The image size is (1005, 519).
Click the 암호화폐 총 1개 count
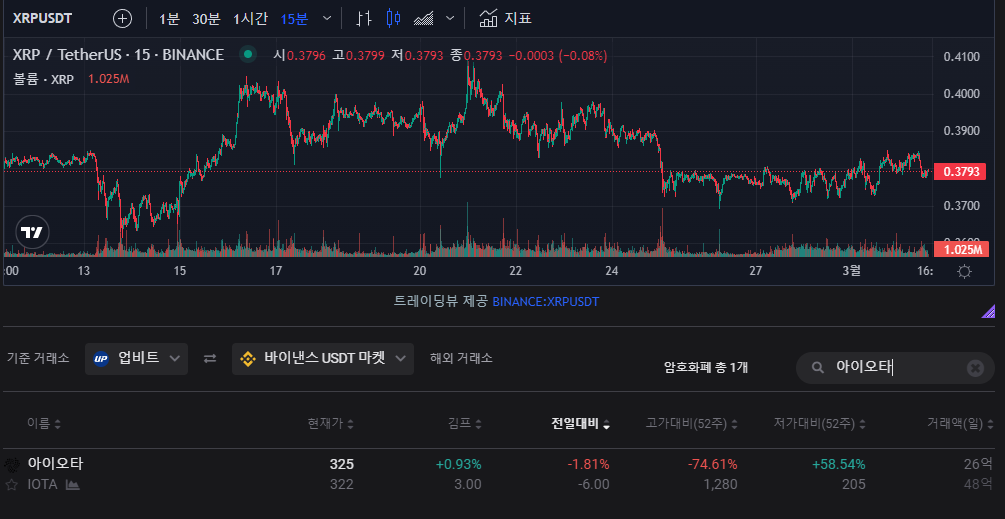click(x=706, y=368)
